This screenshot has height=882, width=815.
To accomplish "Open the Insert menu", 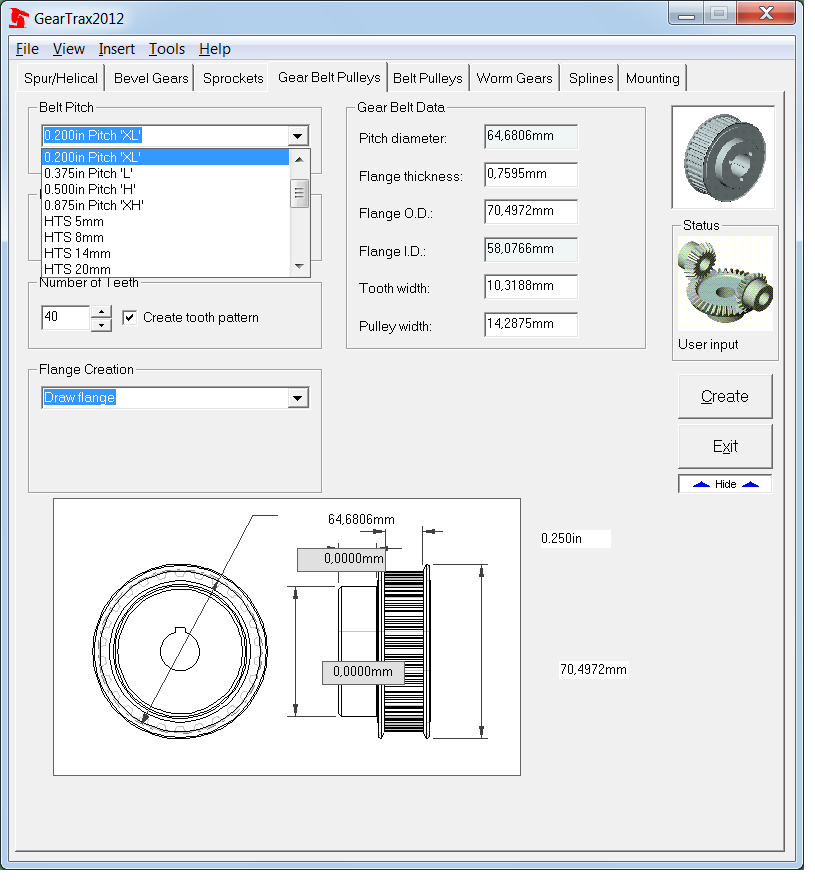I will pyautogui.click(x=118, y=50).
